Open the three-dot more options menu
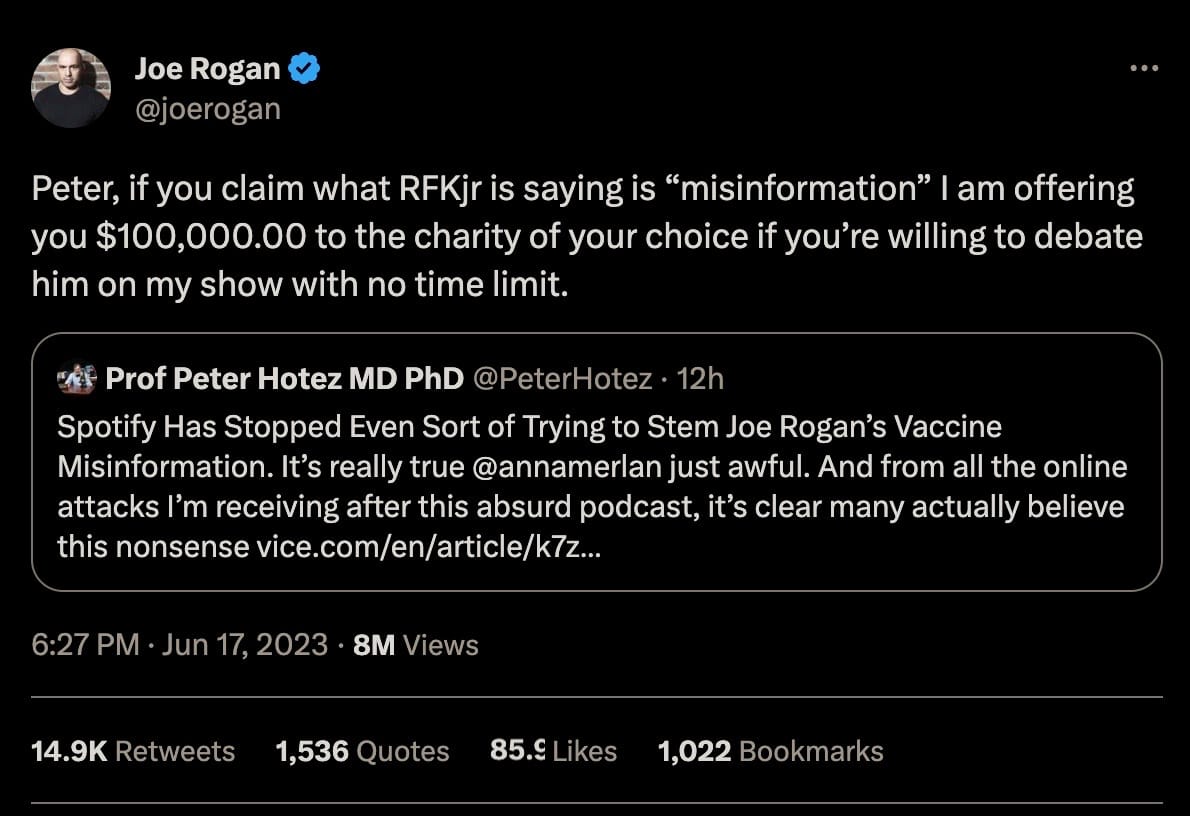 tap(1143, 69)
